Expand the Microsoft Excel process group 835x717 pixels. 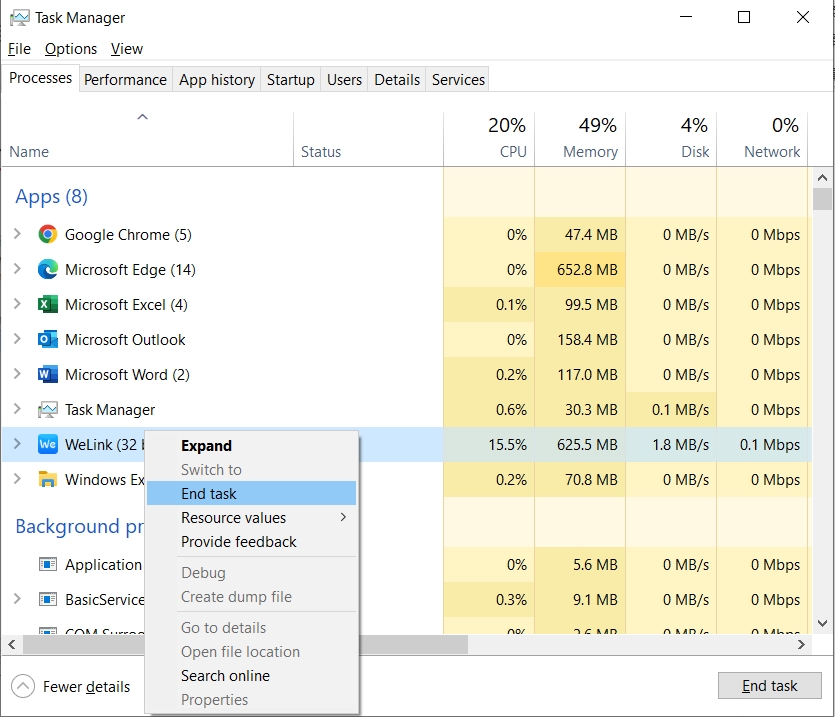17,305
